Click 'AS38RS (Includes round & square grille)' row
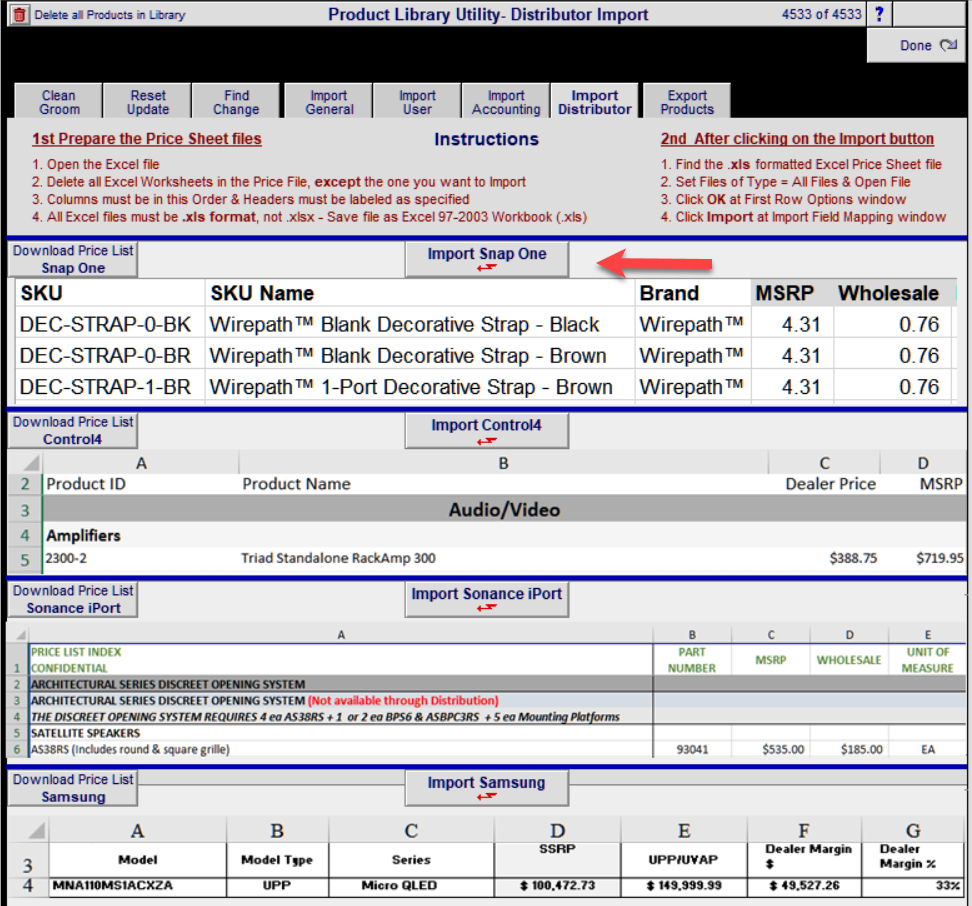This screenshot has width=972, height=906. point(340,749)
